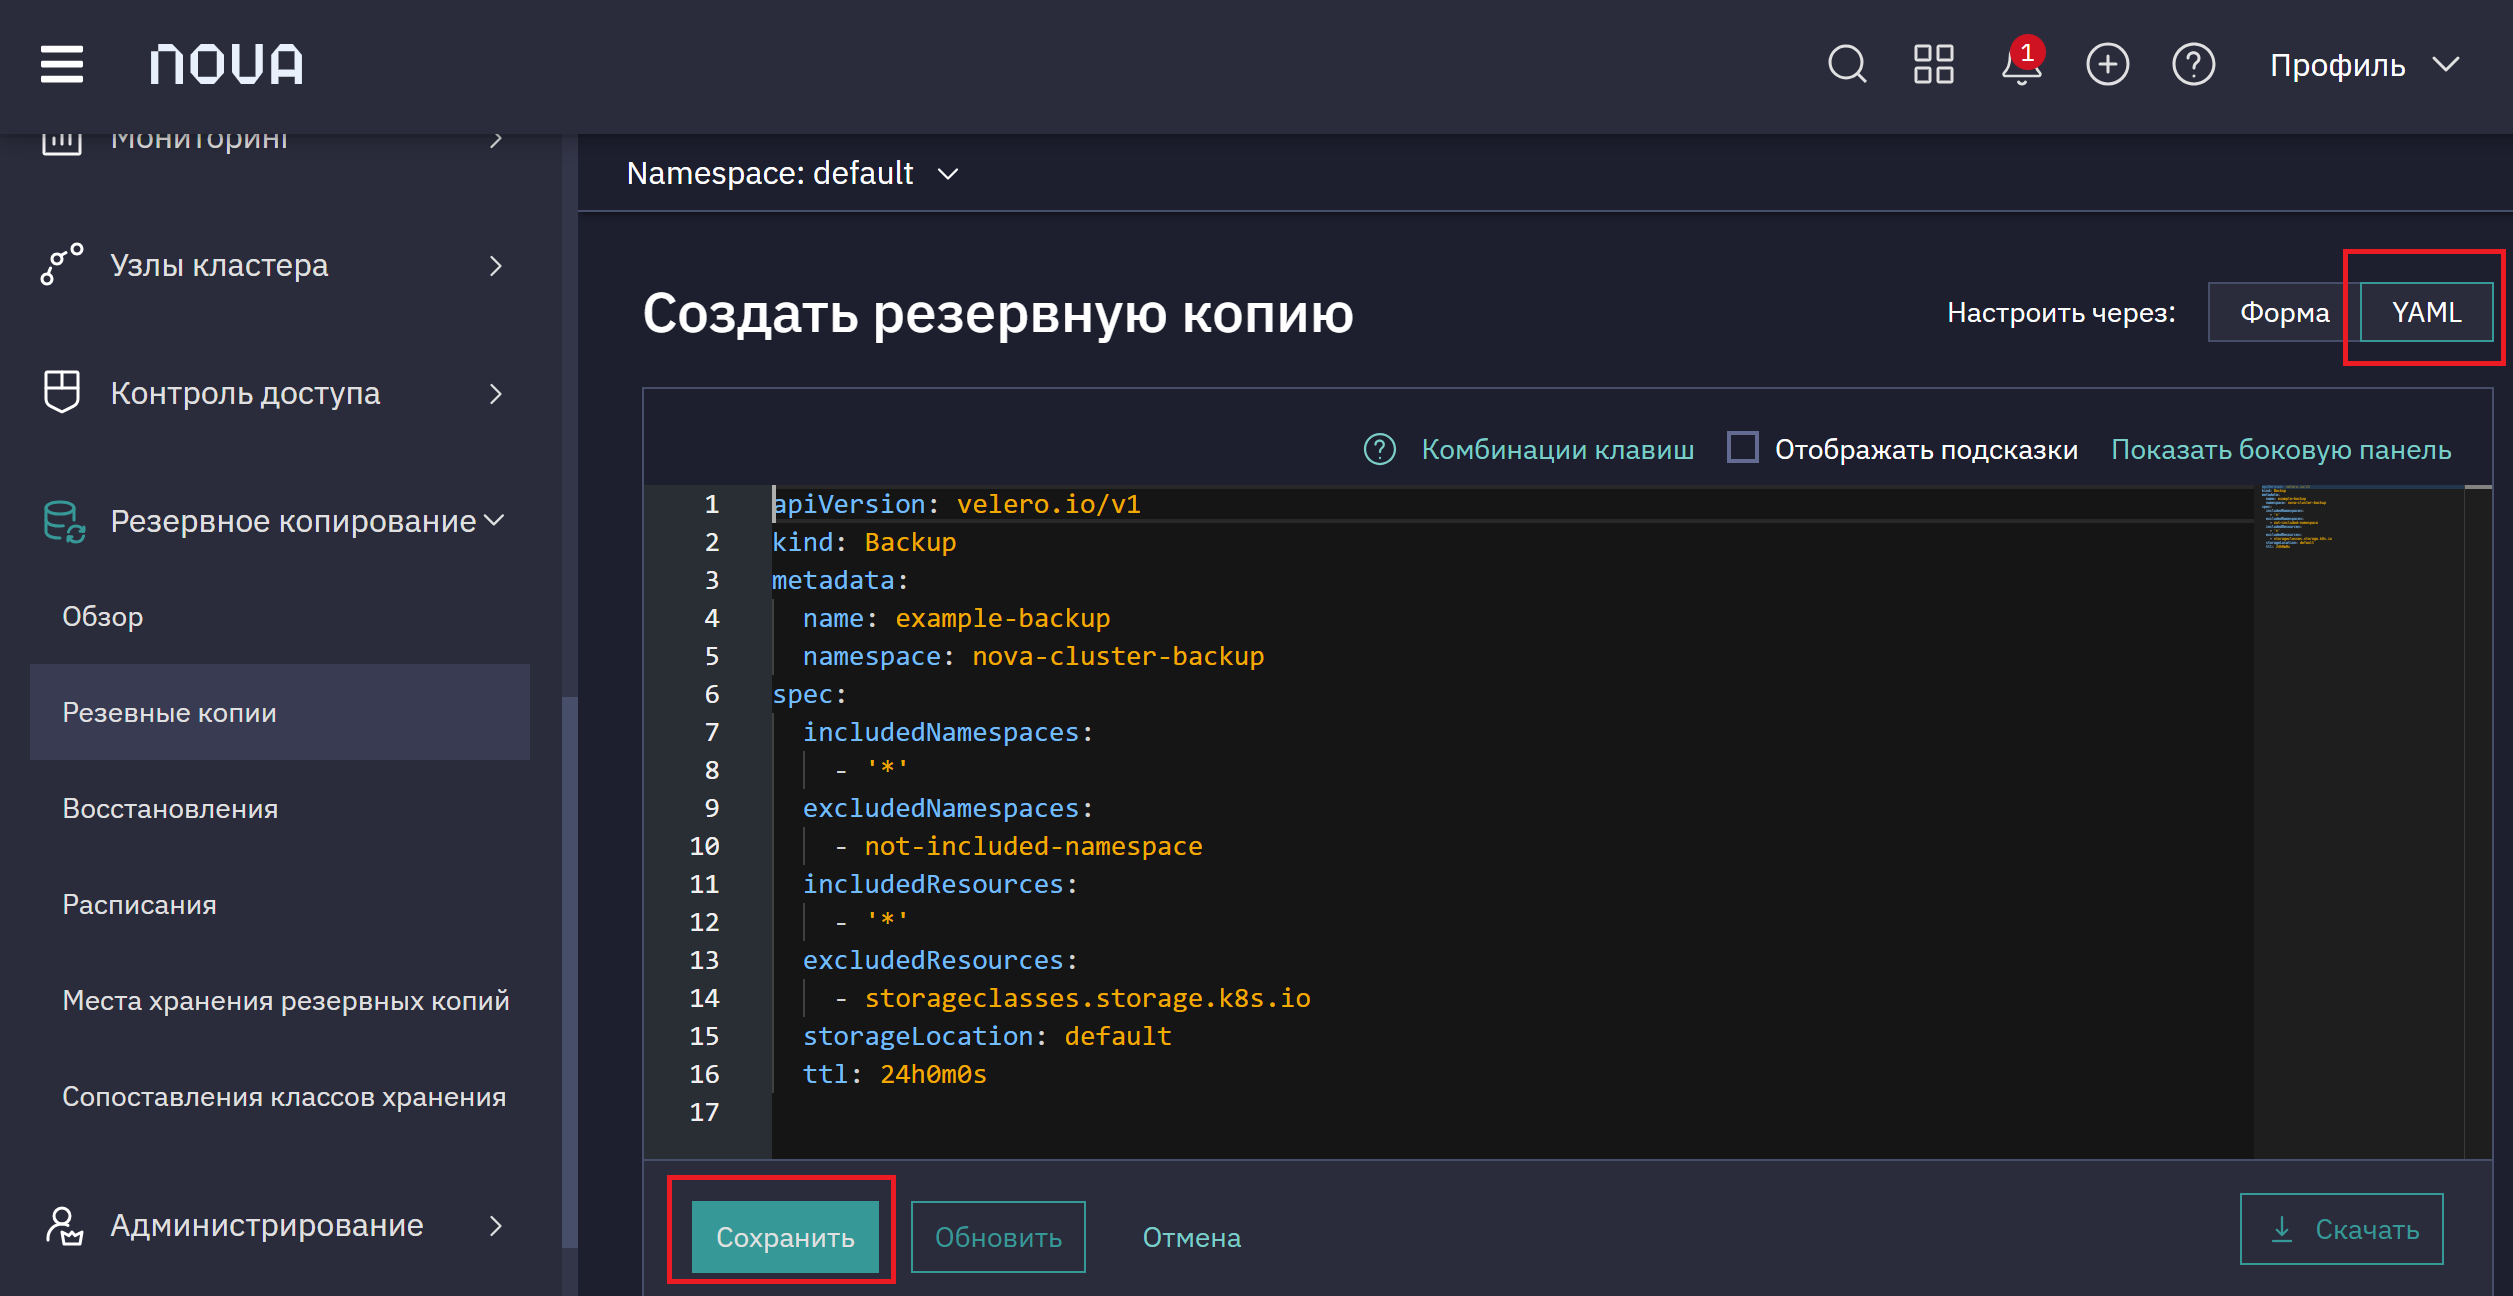This screenshot has width=2513, height=1296.
Task: Click the Отмена link
Action: [1191, 1237]
